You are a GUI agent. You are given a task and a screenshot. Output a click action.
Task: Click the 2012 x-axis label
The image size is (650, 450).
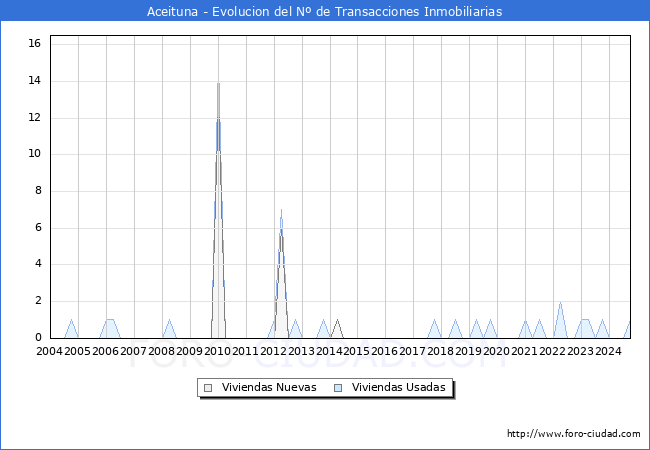click(x=274, y=351)
